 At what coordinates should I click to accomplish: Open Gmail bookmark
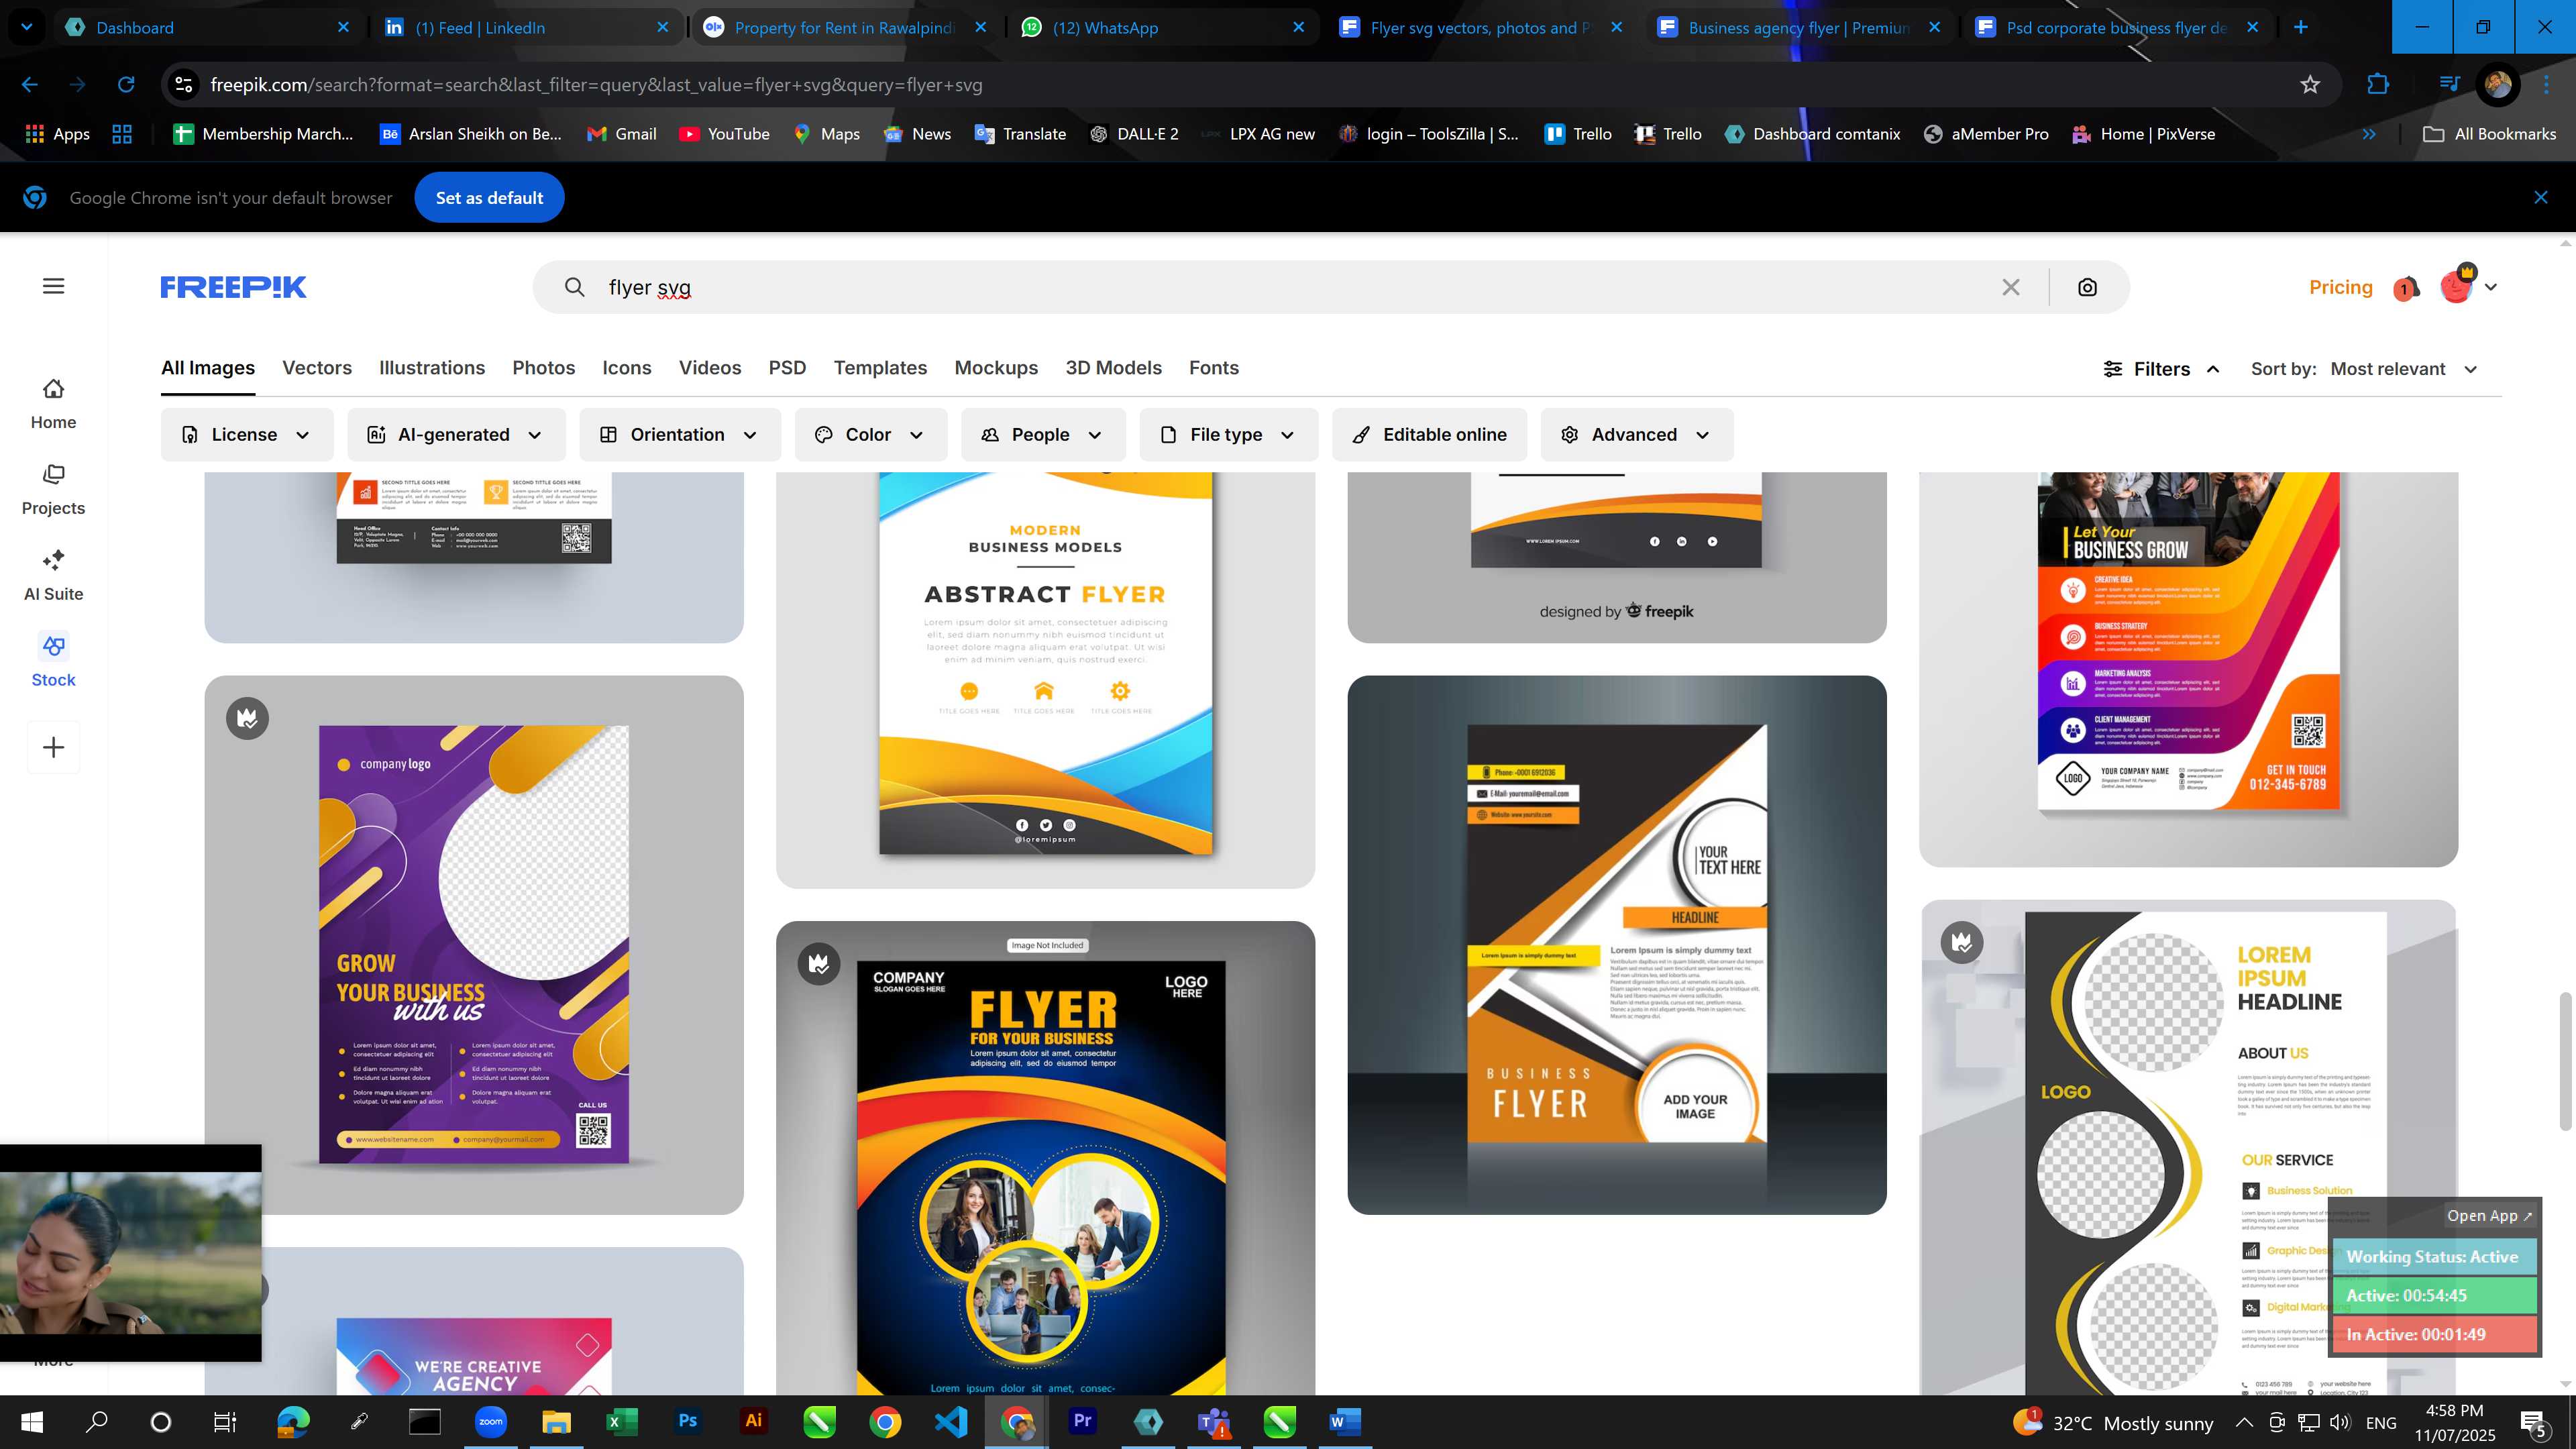click(622, 134)
